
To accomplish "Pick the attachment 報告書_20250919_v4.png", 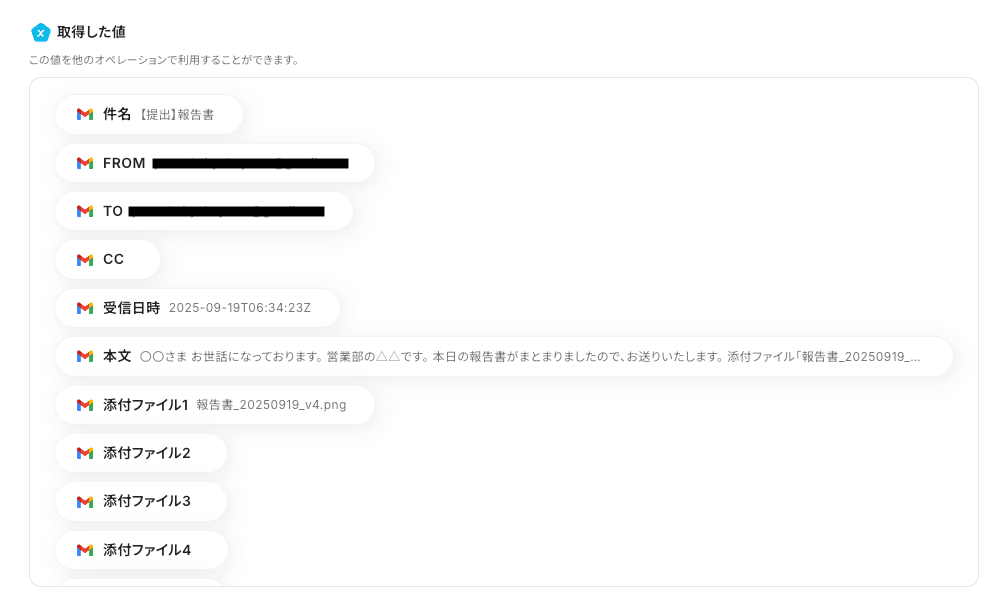I will coord(271,405).
